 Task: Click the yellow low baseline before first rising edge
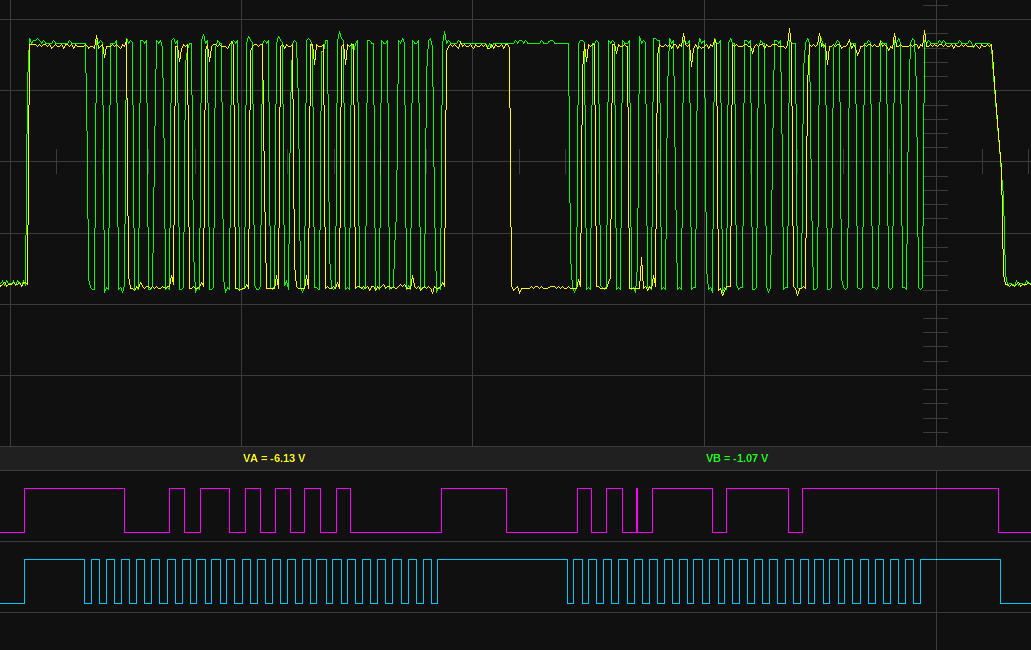coord(12,284)
